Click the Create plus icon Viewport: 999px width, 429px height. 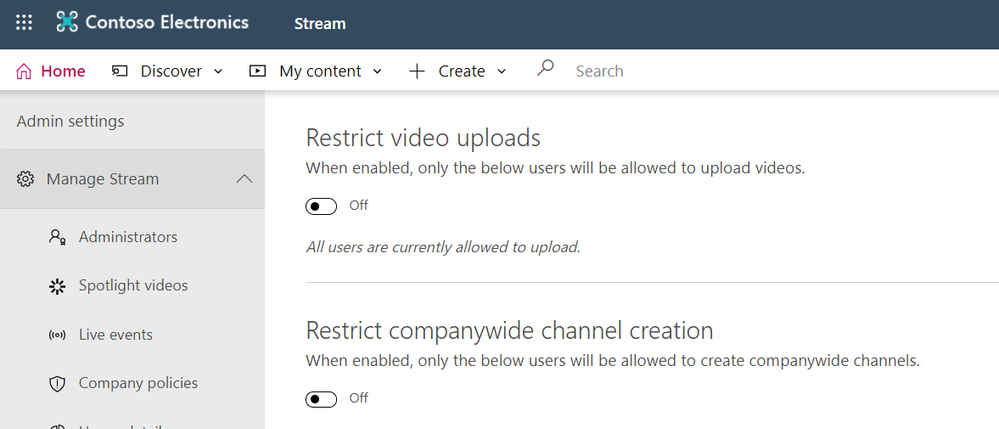(417, 71)
